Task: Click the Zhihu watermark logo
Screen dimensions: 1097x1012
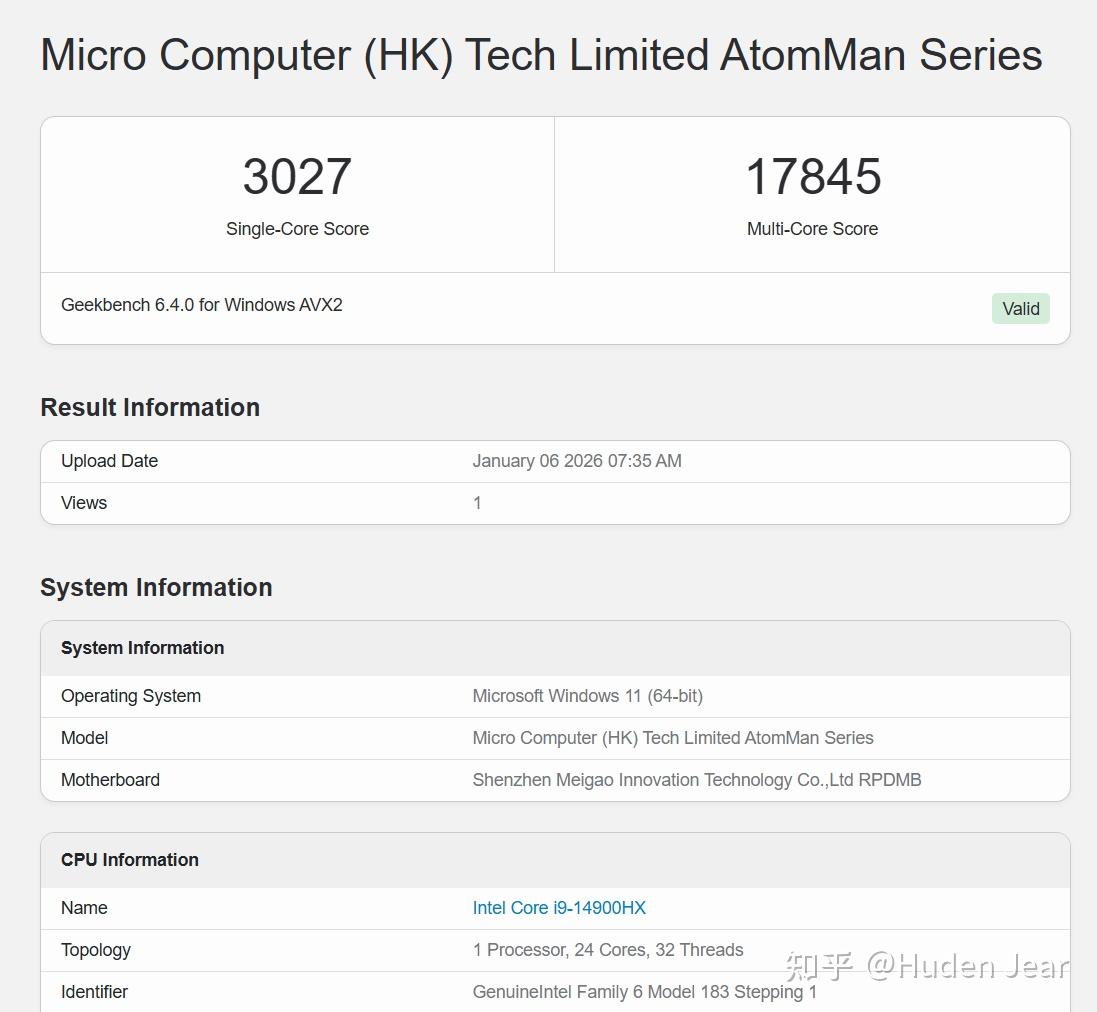Action: [819, 967]
